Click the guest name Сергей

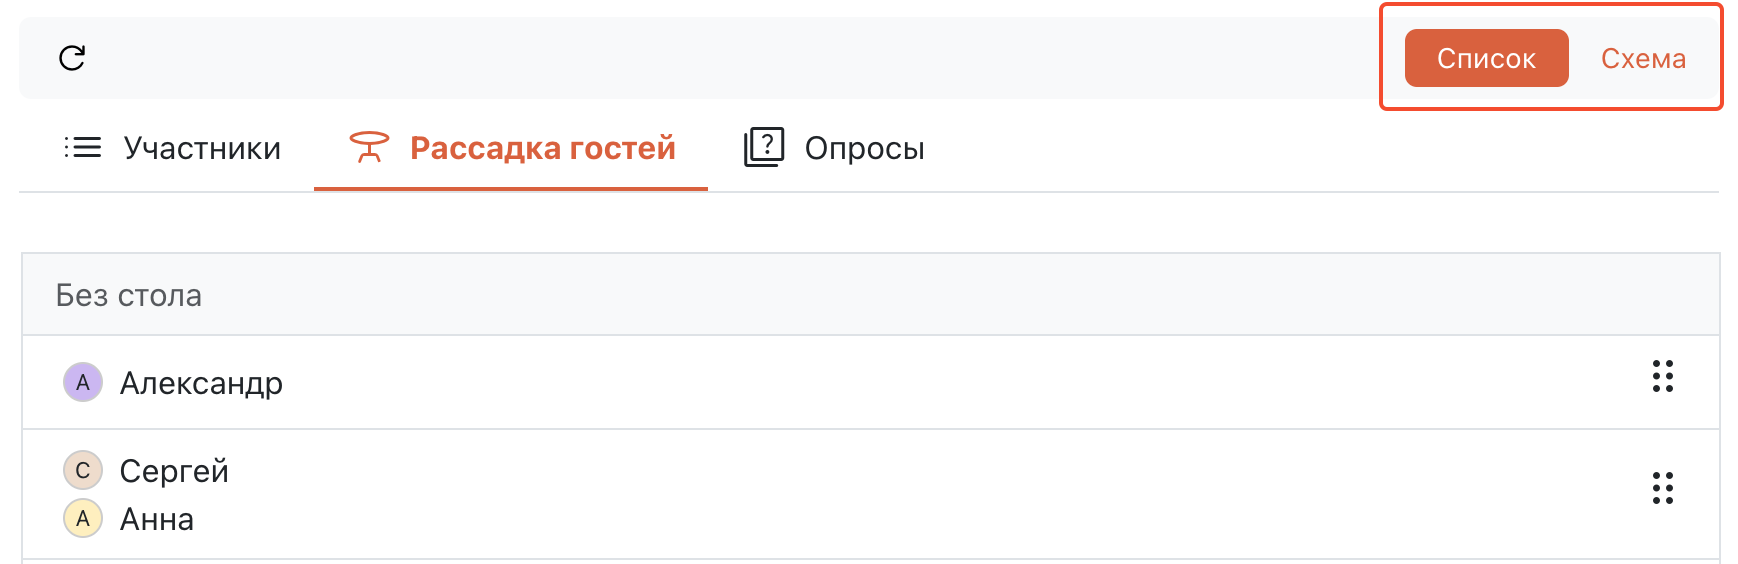pyautogui.click(x=174, y=471)
